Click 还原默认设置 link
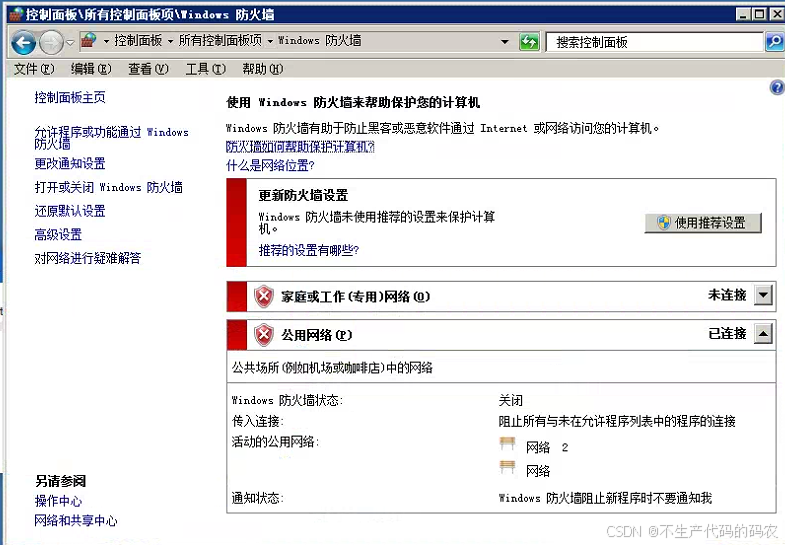This screenshot has height=545, width=785. 70,211
